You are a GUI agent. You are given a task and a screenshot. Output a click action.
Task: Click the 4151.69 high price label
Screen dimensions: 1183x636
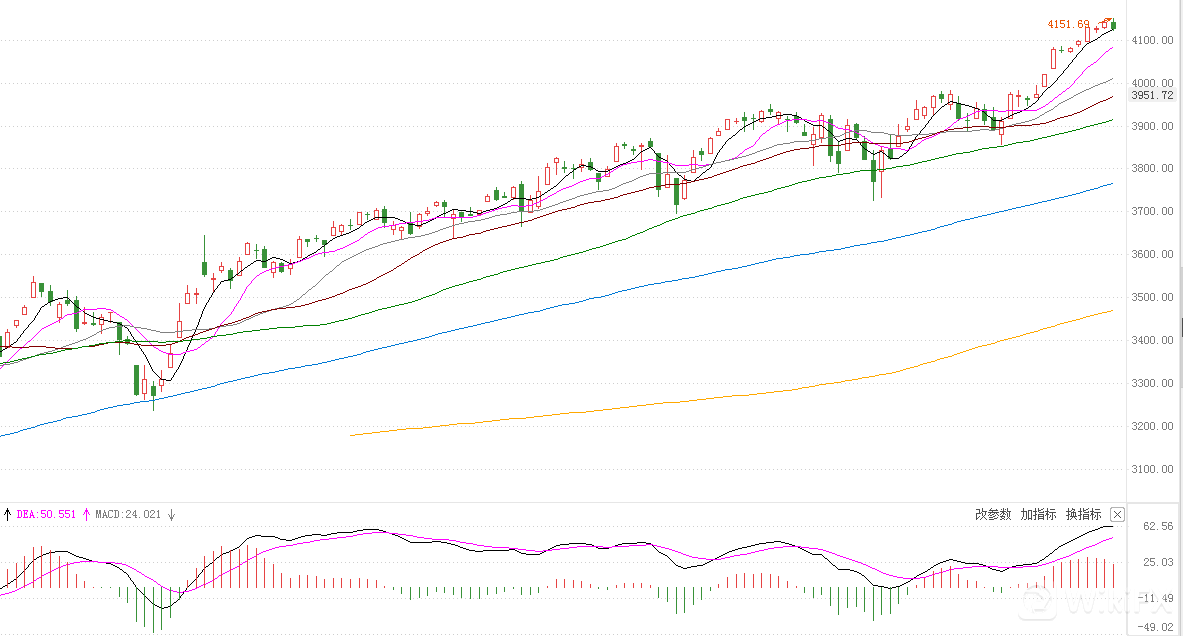(1068, 24)
